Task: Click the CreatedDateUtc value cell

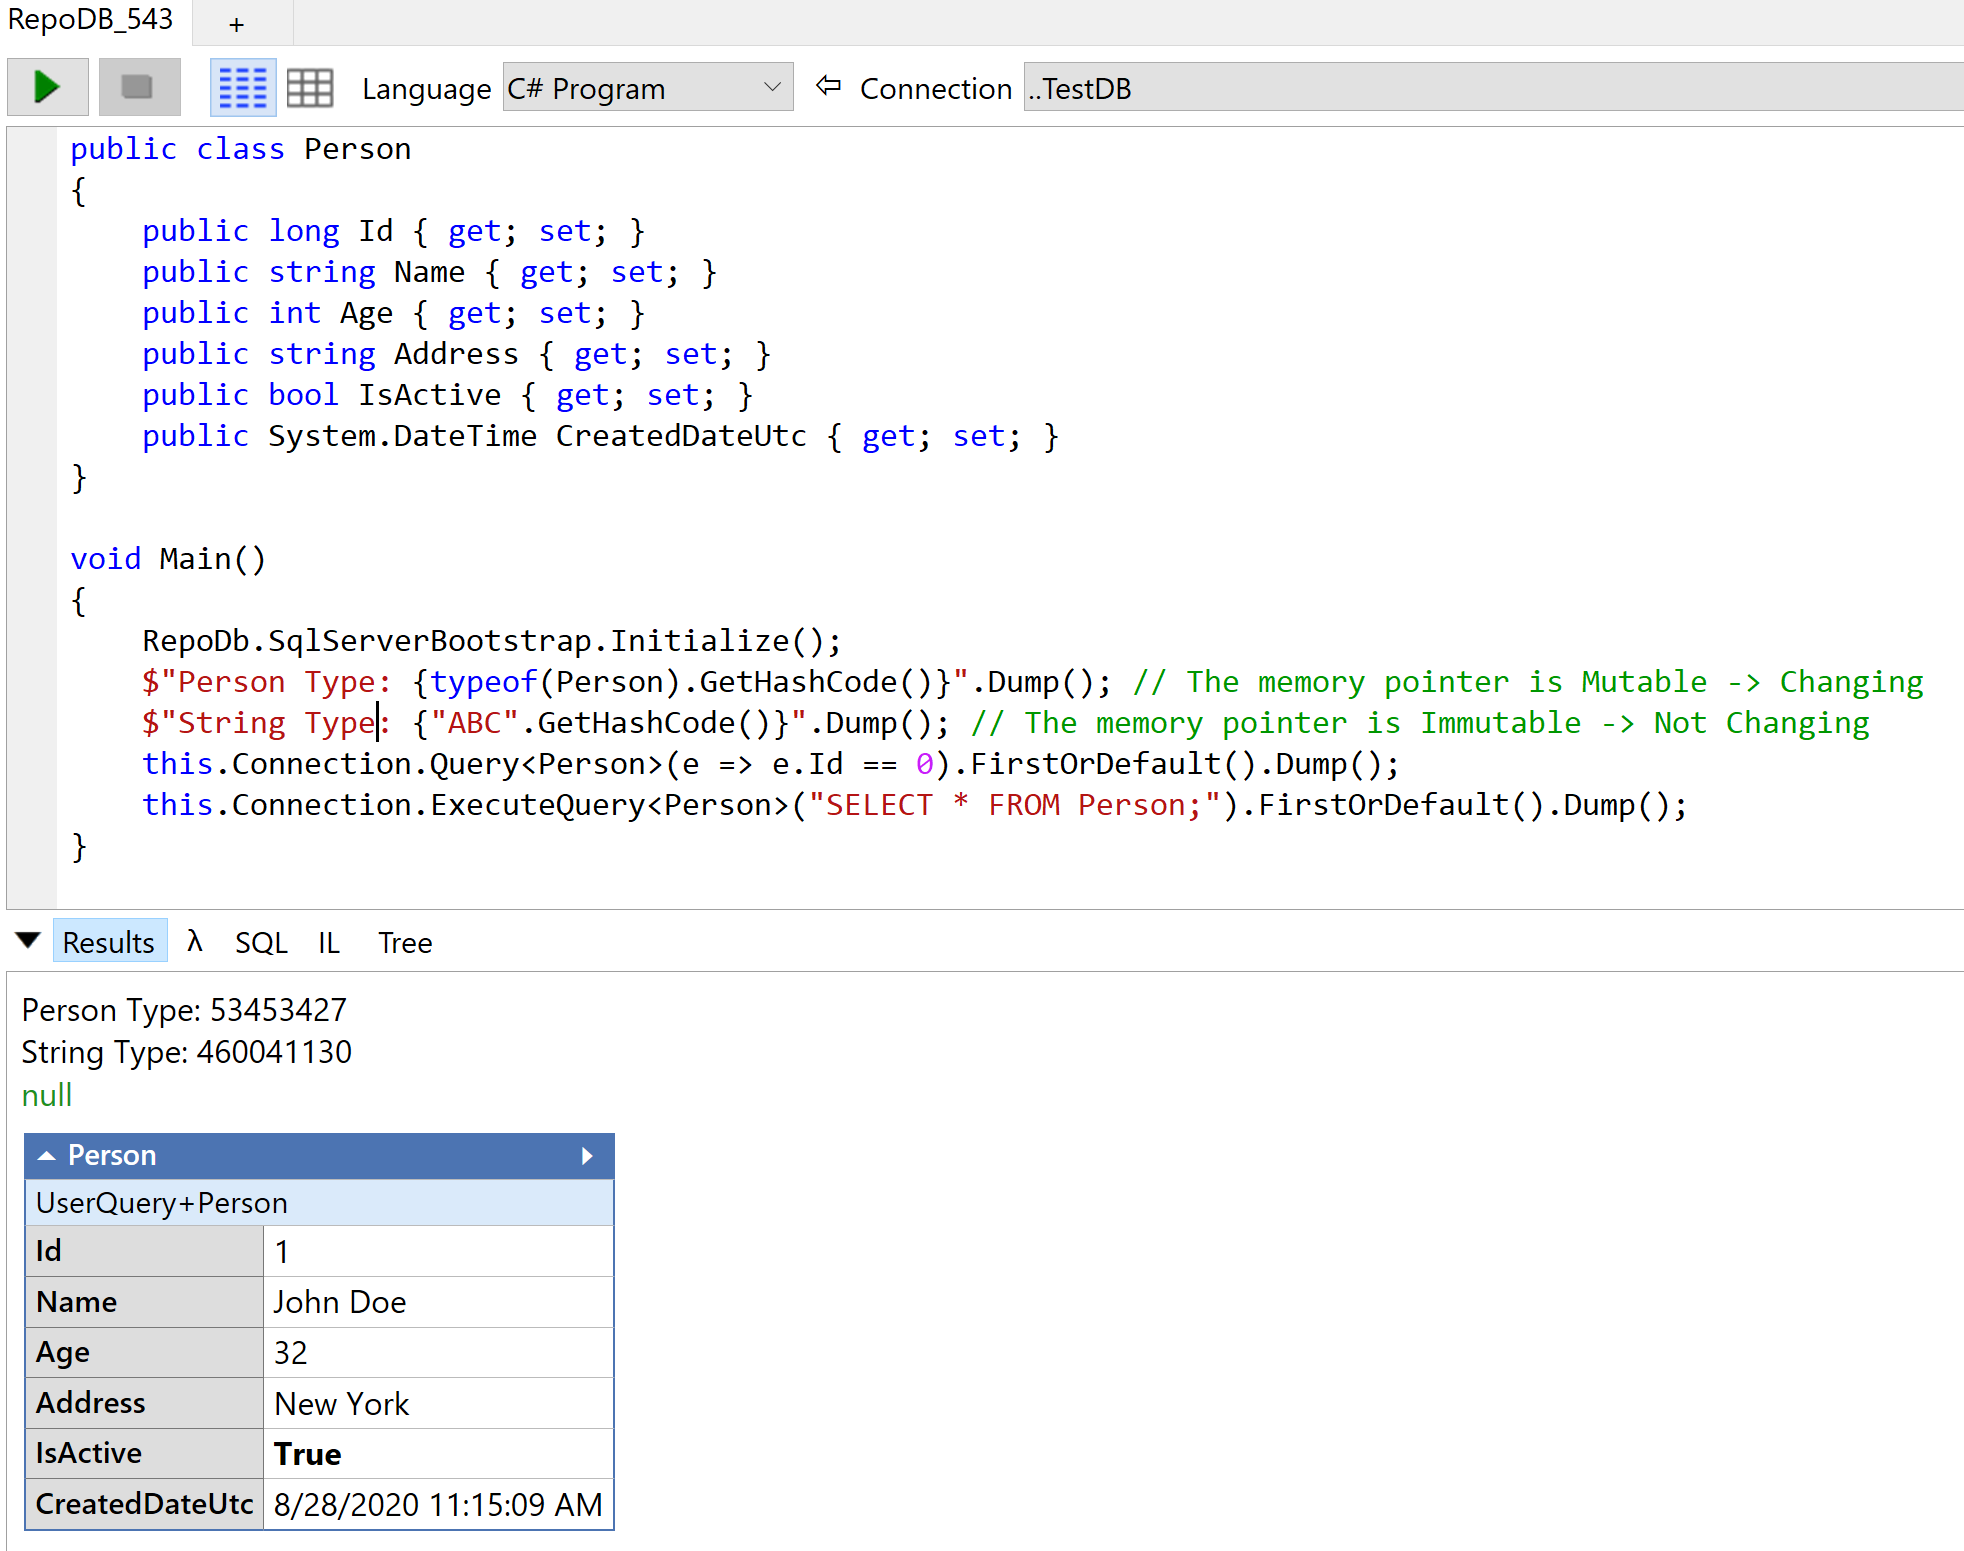Action: coord(438,1504)
